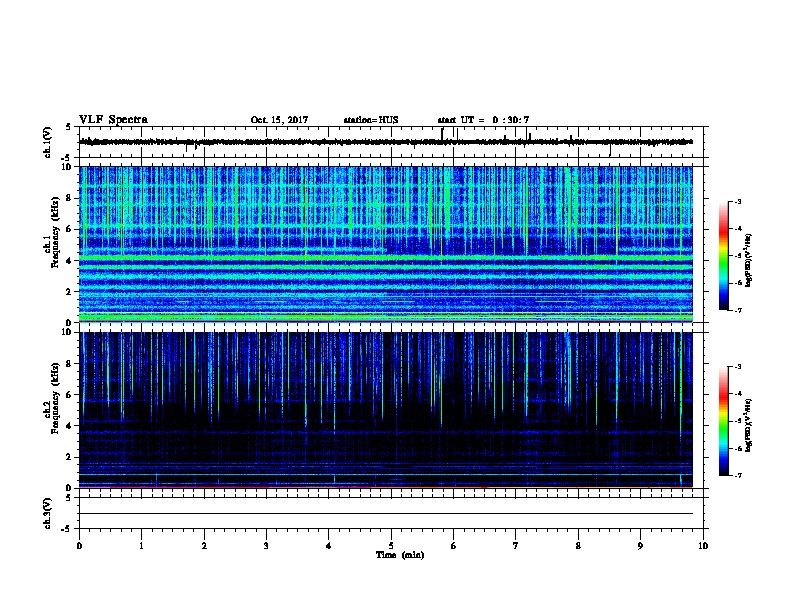Screen dimensions: 792x612
Task: Click the ch.2 spectrogram panel
Action: (386, 410)
